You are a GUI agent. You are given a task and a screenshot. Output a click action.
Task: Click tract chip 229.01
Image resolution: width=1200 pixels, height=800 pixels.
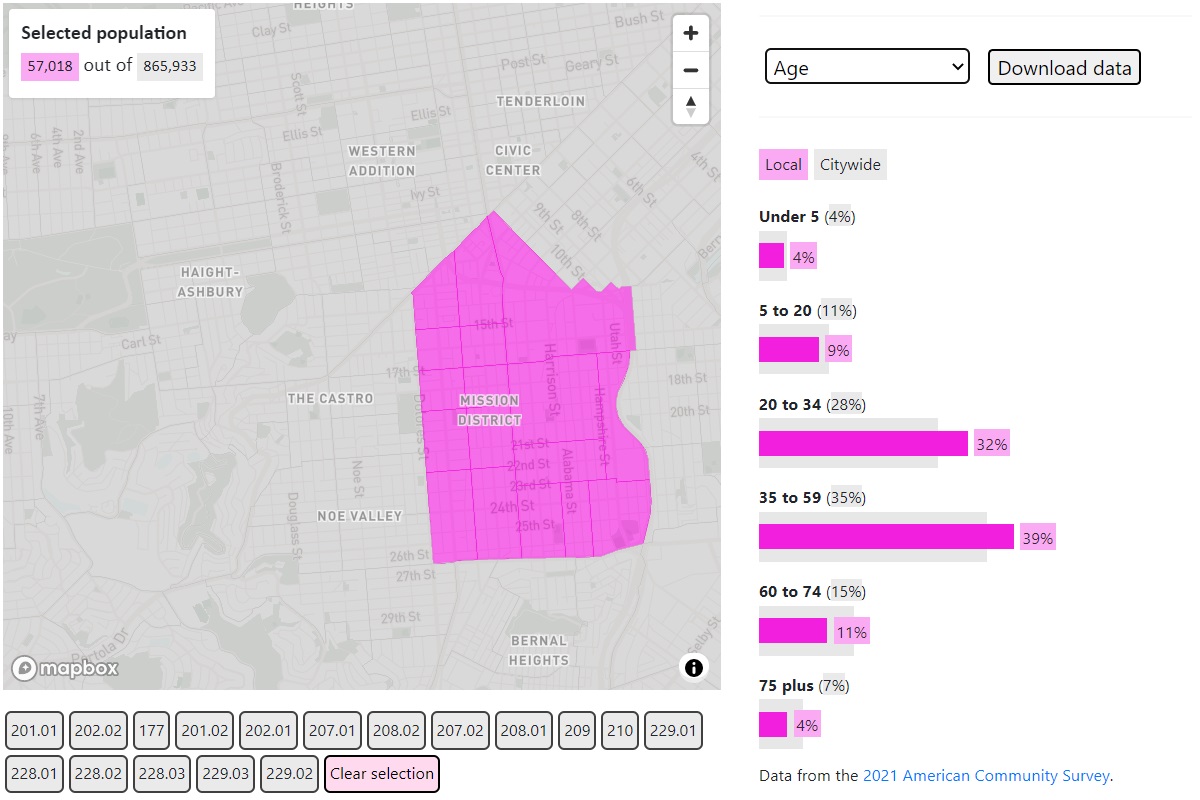(x=673, y=731)
